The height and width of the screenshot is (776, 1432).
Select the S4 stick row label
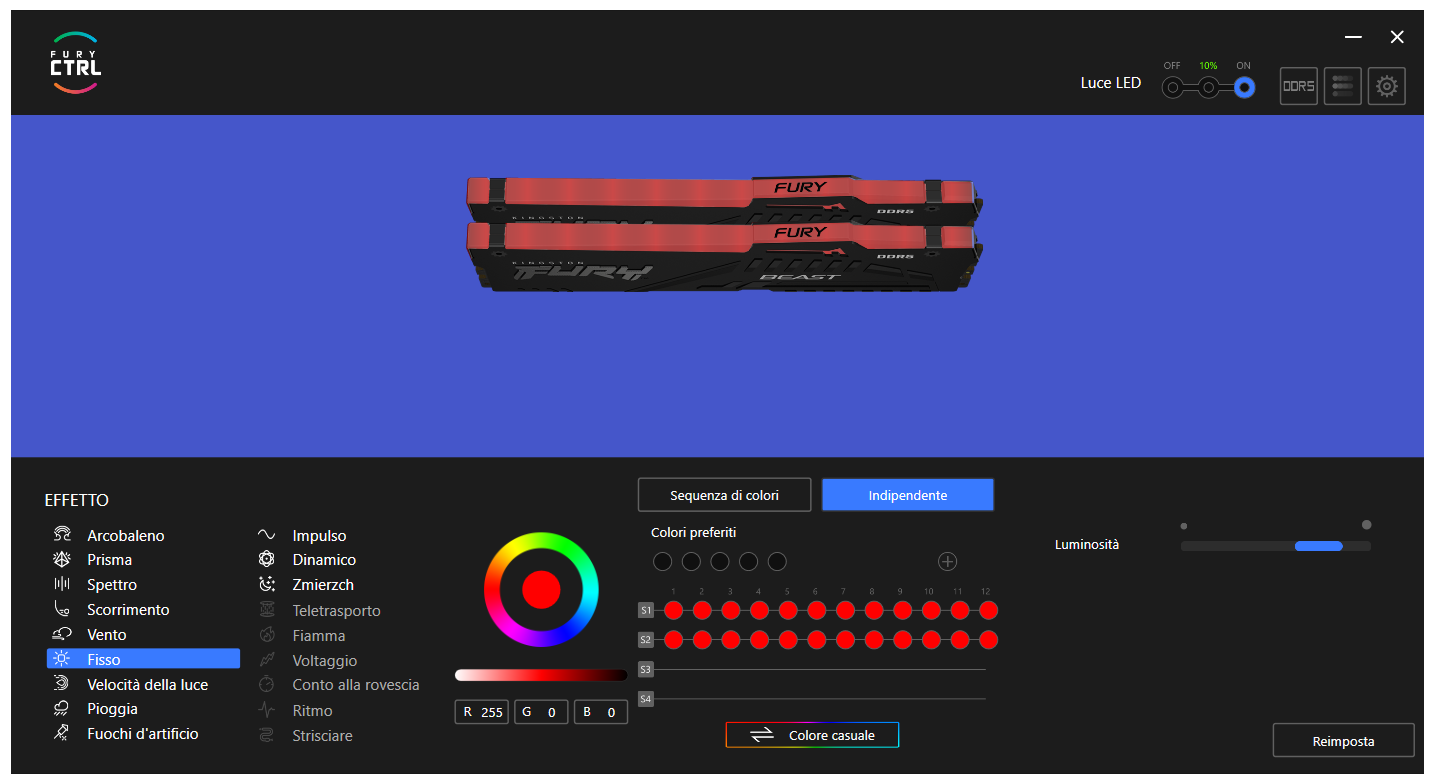point(646,699)
